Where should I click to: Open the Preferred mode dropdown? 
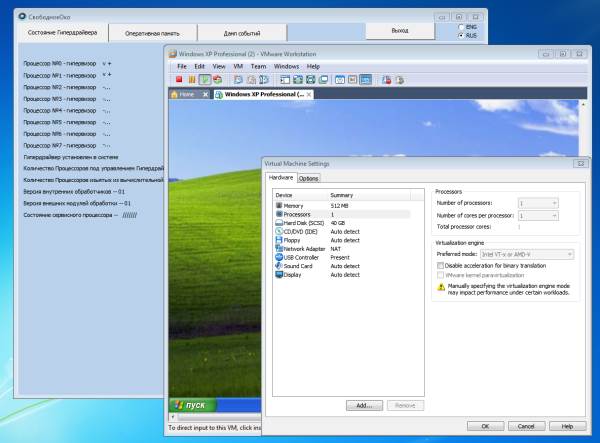(x=527, y=254)
